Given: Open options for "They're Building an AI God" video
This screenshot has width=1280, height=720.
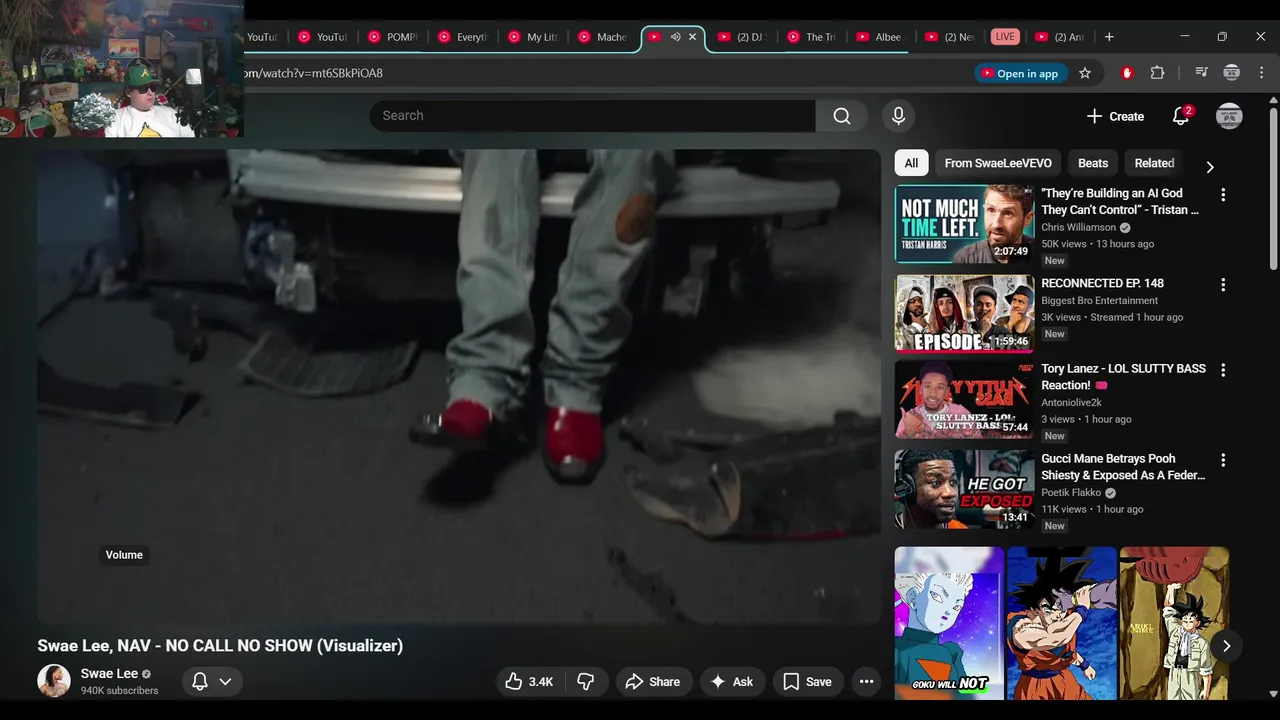Looking at the screenshot, I should [1223, 195].
